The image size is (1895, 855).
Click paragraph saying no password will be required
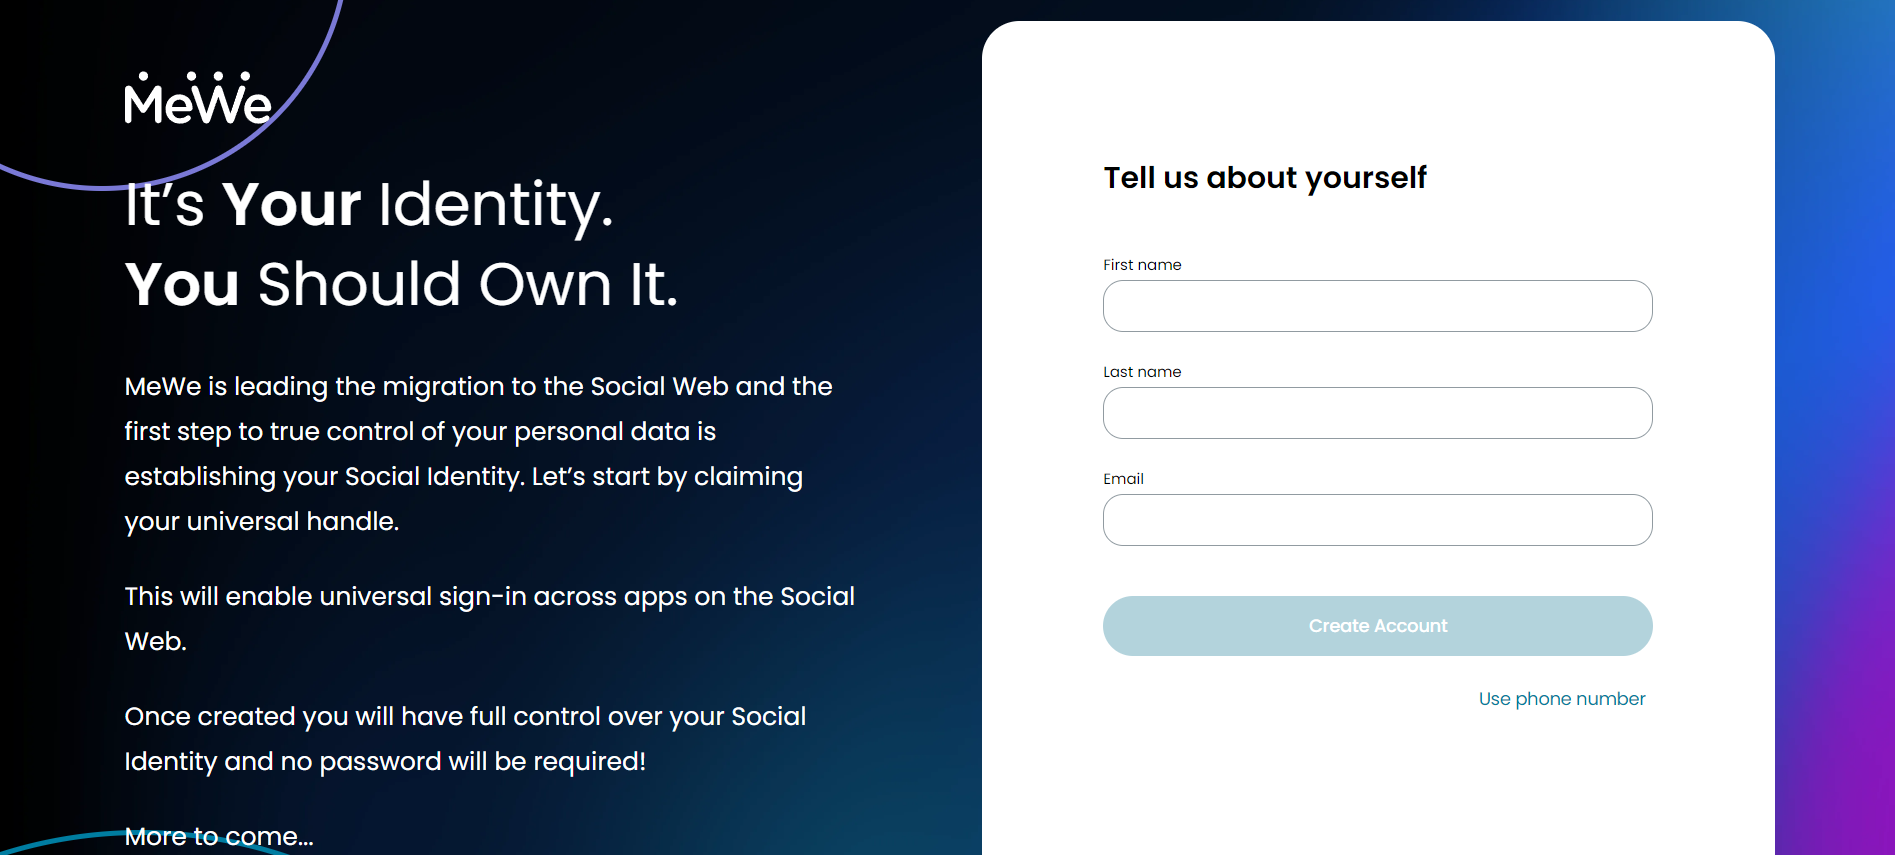point(465,739)
